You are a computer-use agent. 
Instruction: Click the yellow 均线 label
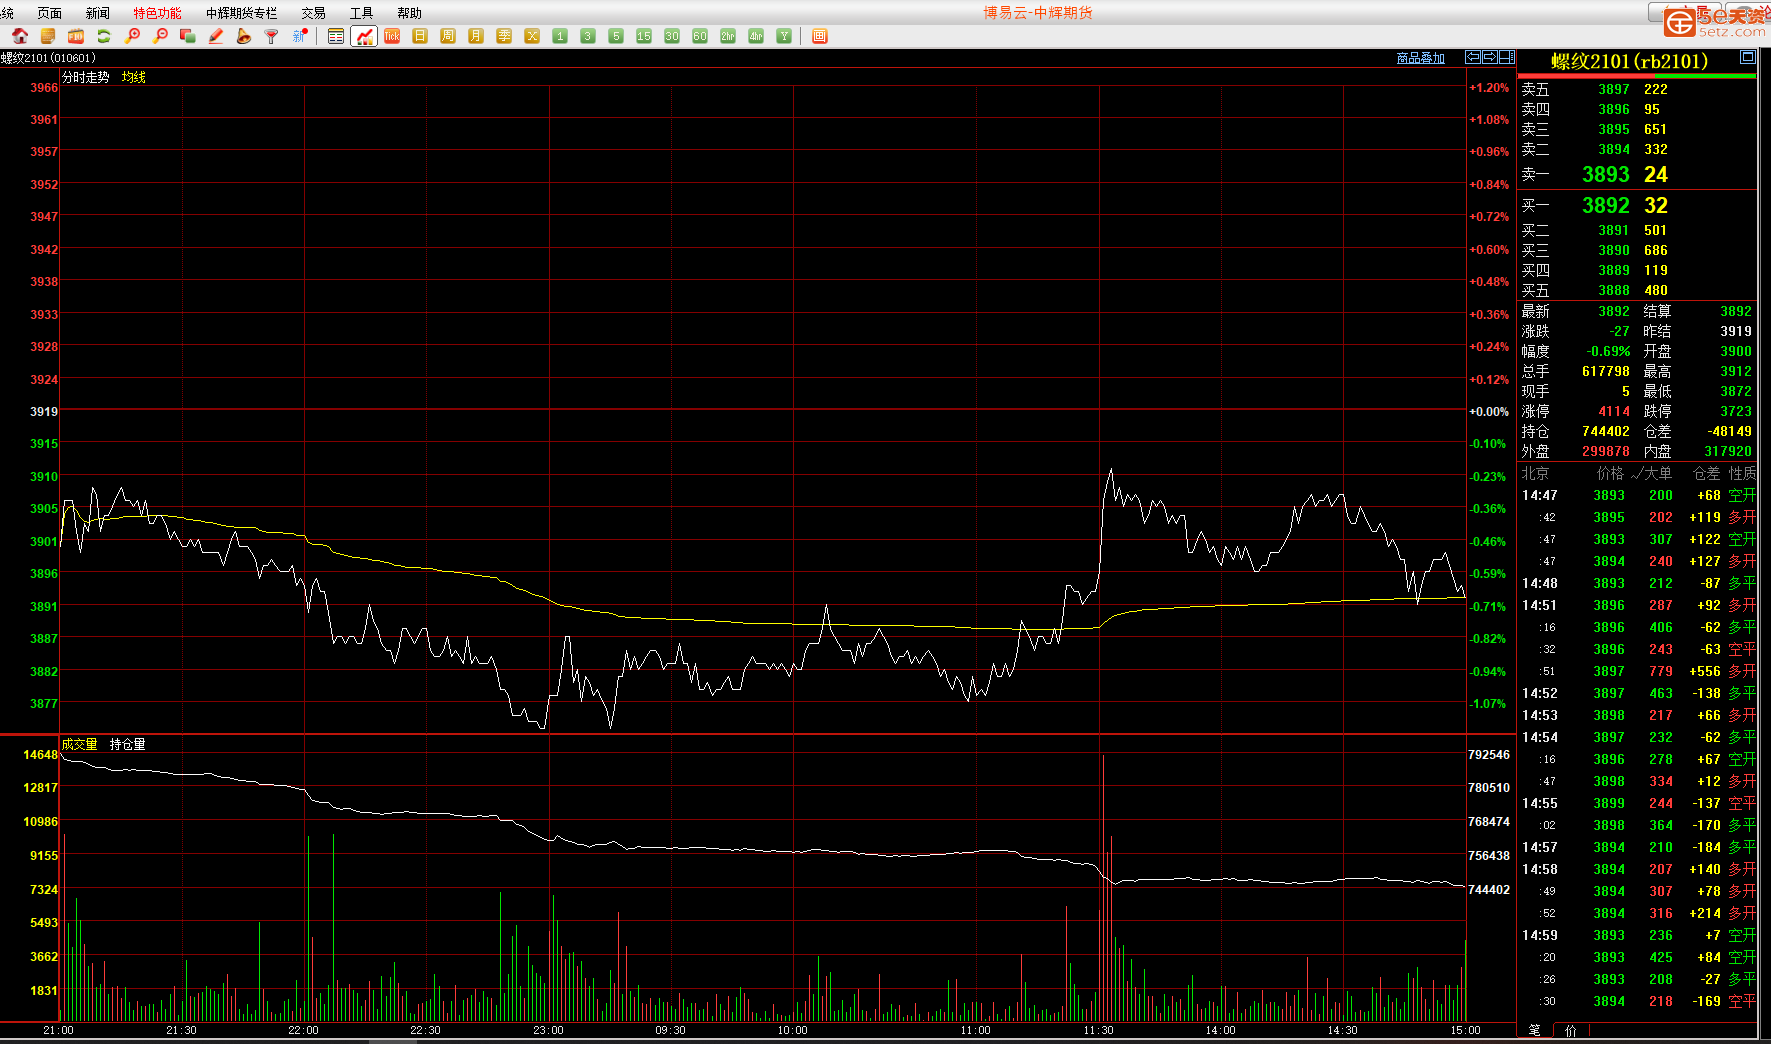134,77
